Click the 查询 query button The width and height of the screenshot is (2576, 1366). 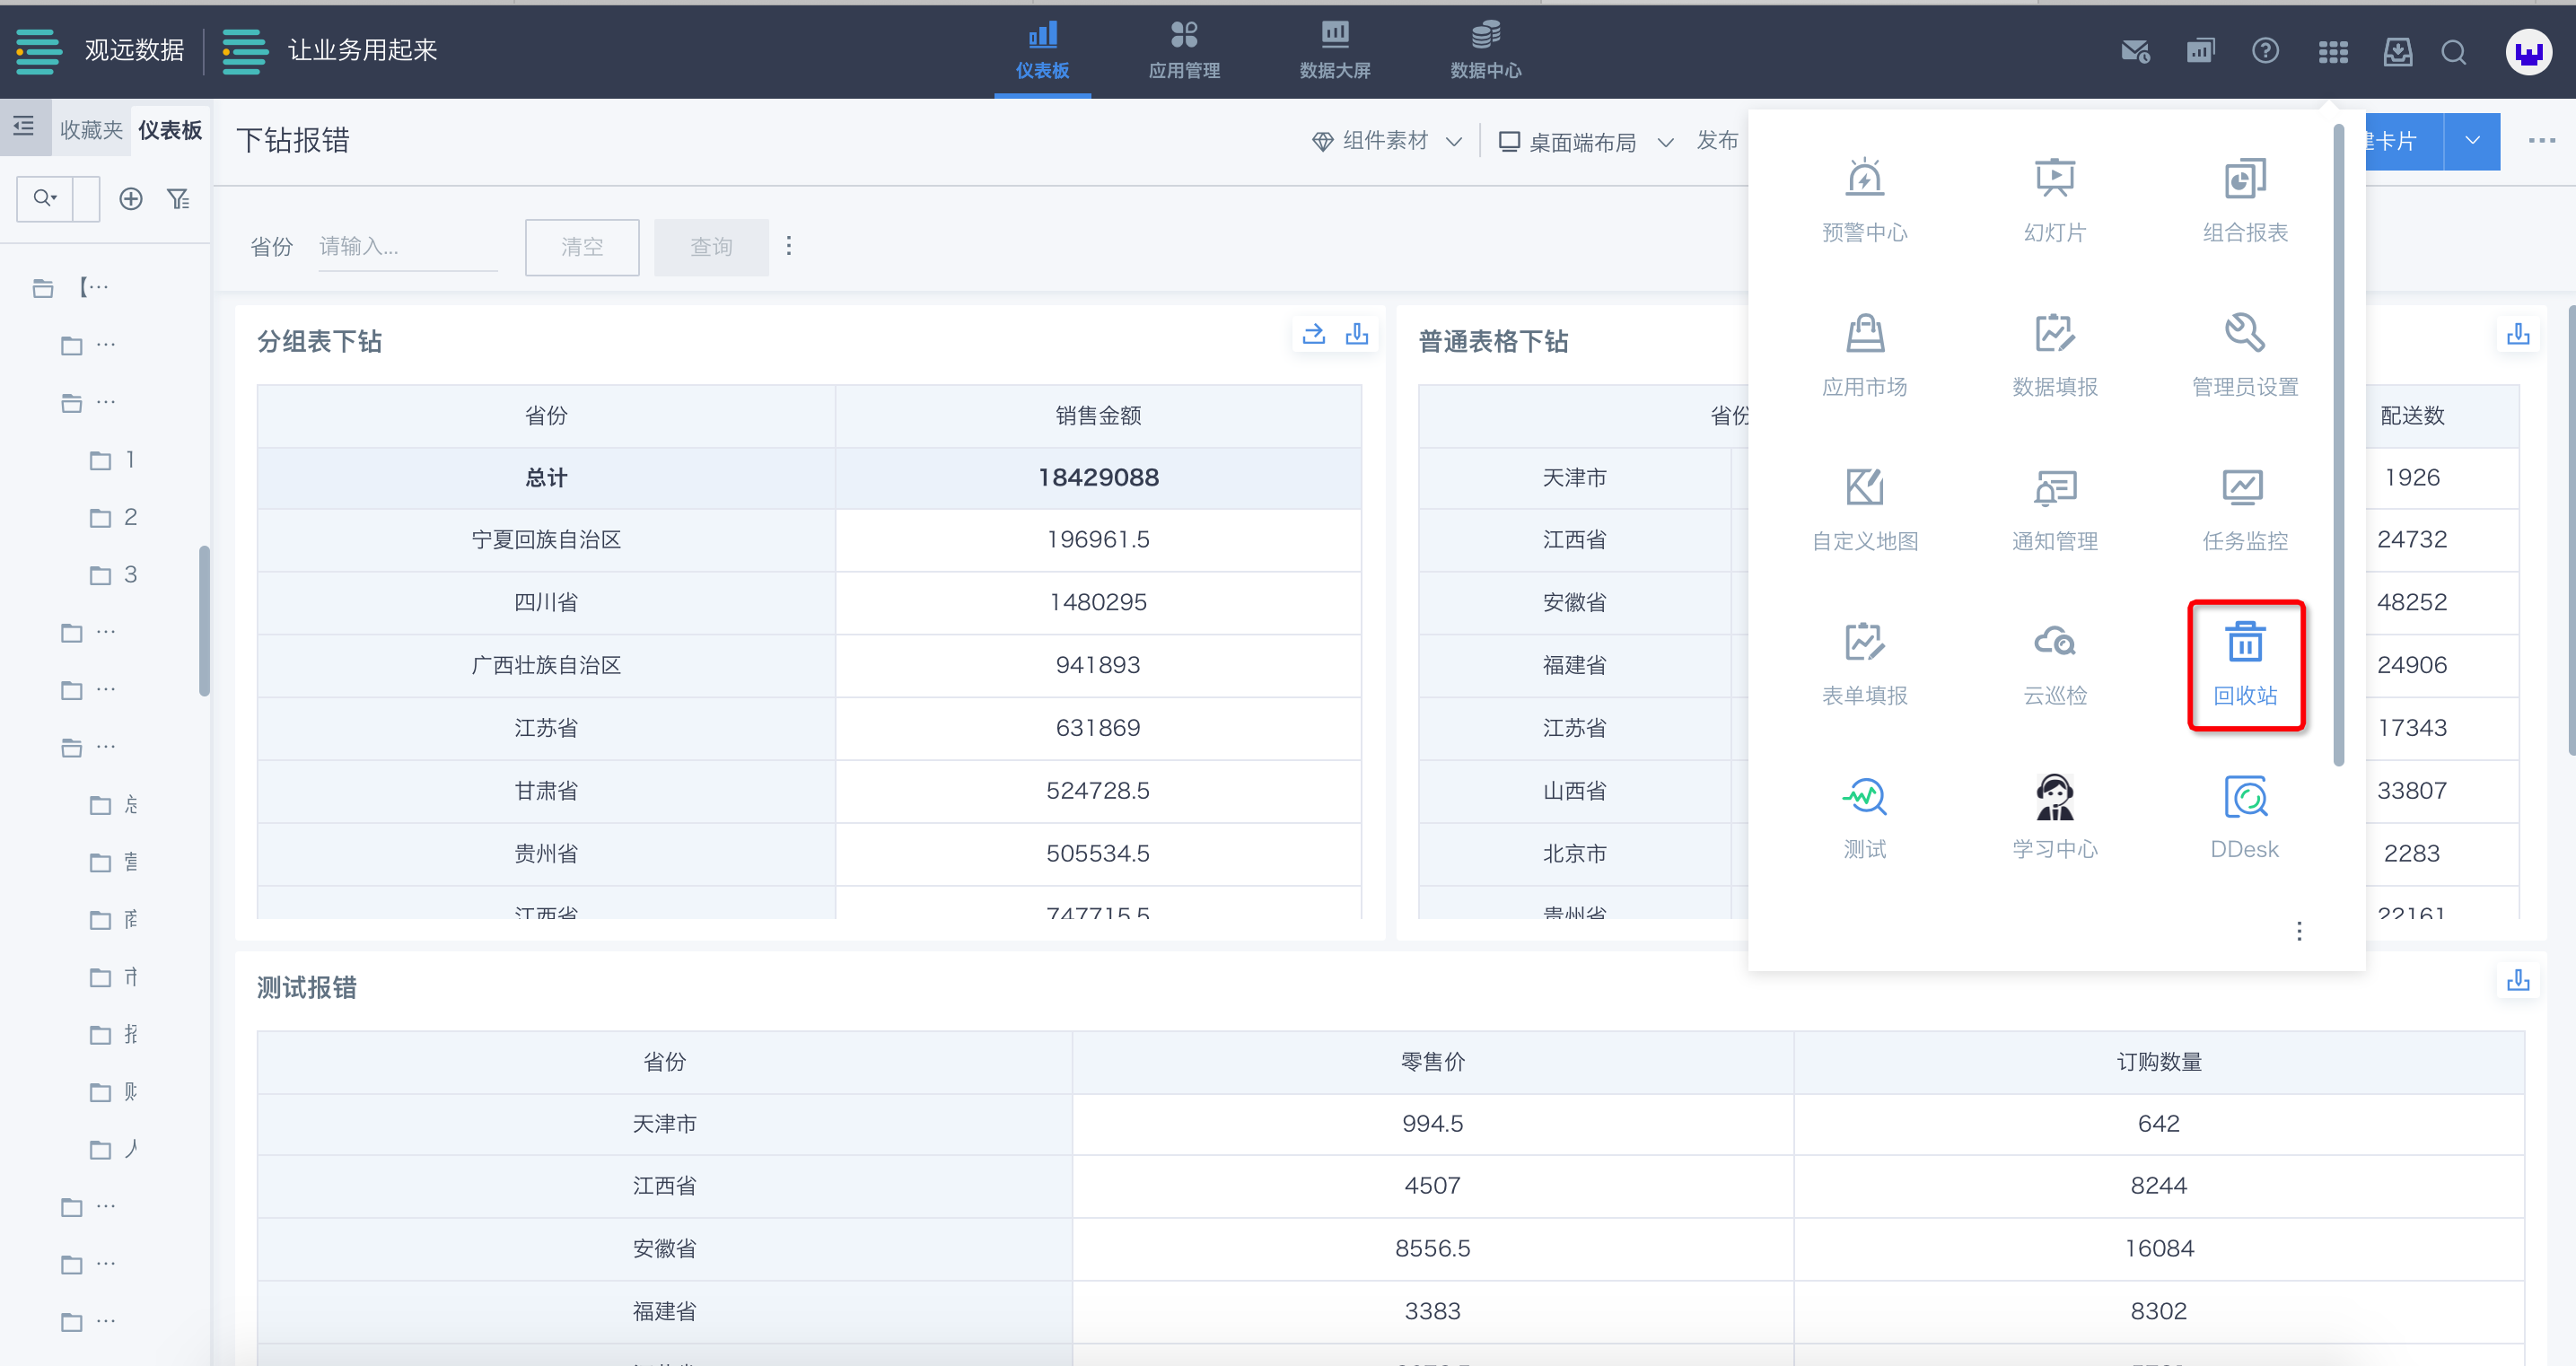tap(711, 247)
